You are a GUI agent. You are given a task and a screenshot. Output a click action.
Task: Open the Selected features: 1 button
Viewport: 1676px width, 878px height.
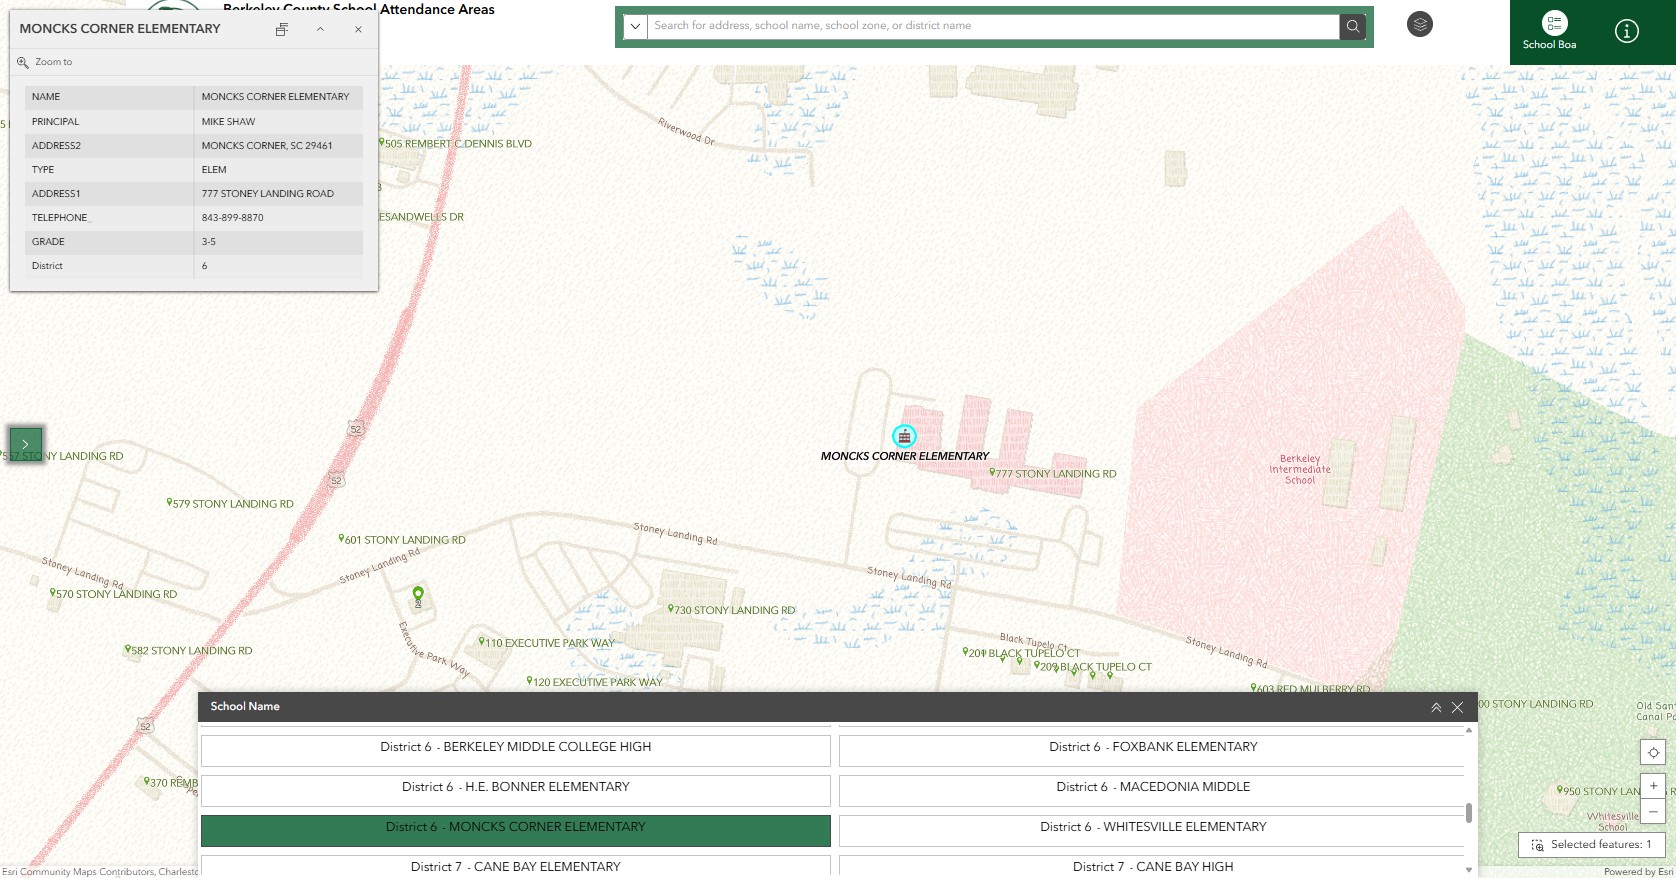pos(1591,845)
